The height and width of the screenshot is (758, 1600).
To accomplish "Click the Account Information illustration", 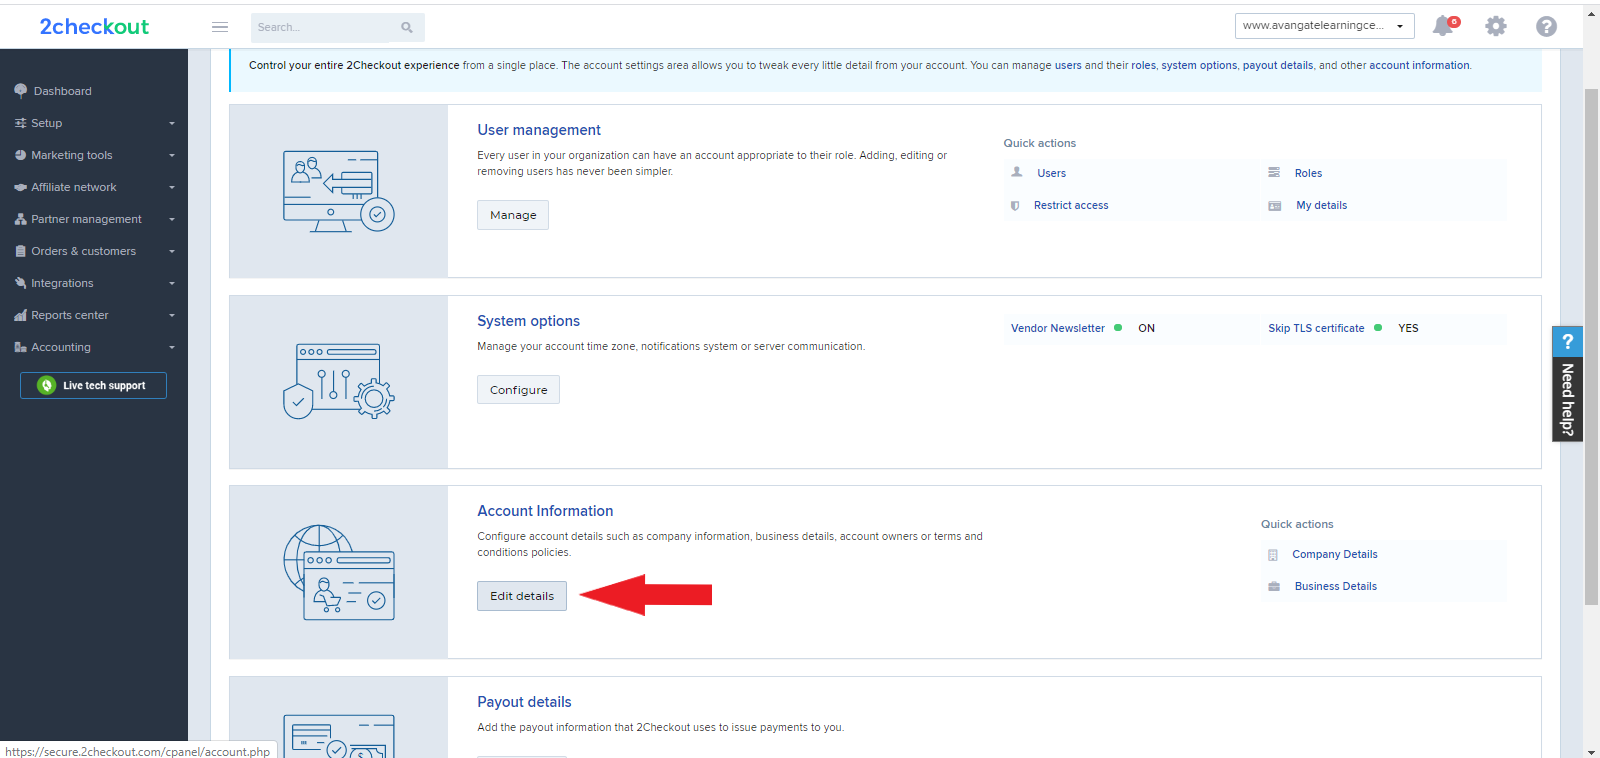I will (x=338, y=572).
